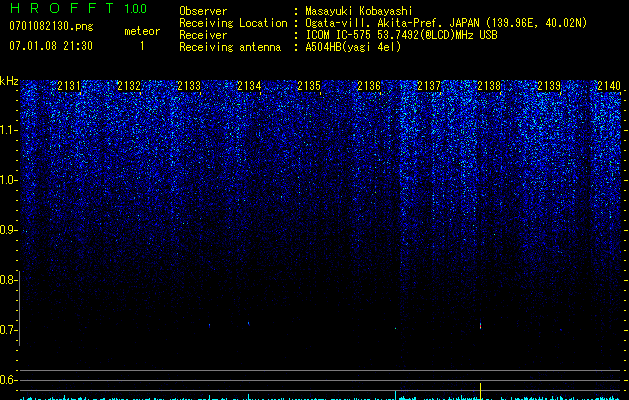629x400 pixels.
Task: Click the 0.9 kHz axis label
Action: point(8,230)
